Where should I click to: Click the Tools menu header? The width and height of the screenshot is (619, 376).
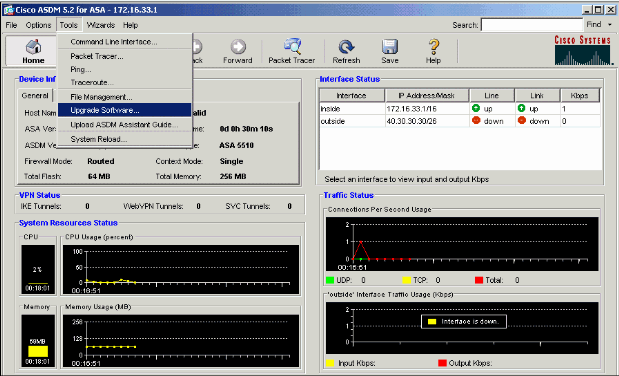tap(69, 25)
